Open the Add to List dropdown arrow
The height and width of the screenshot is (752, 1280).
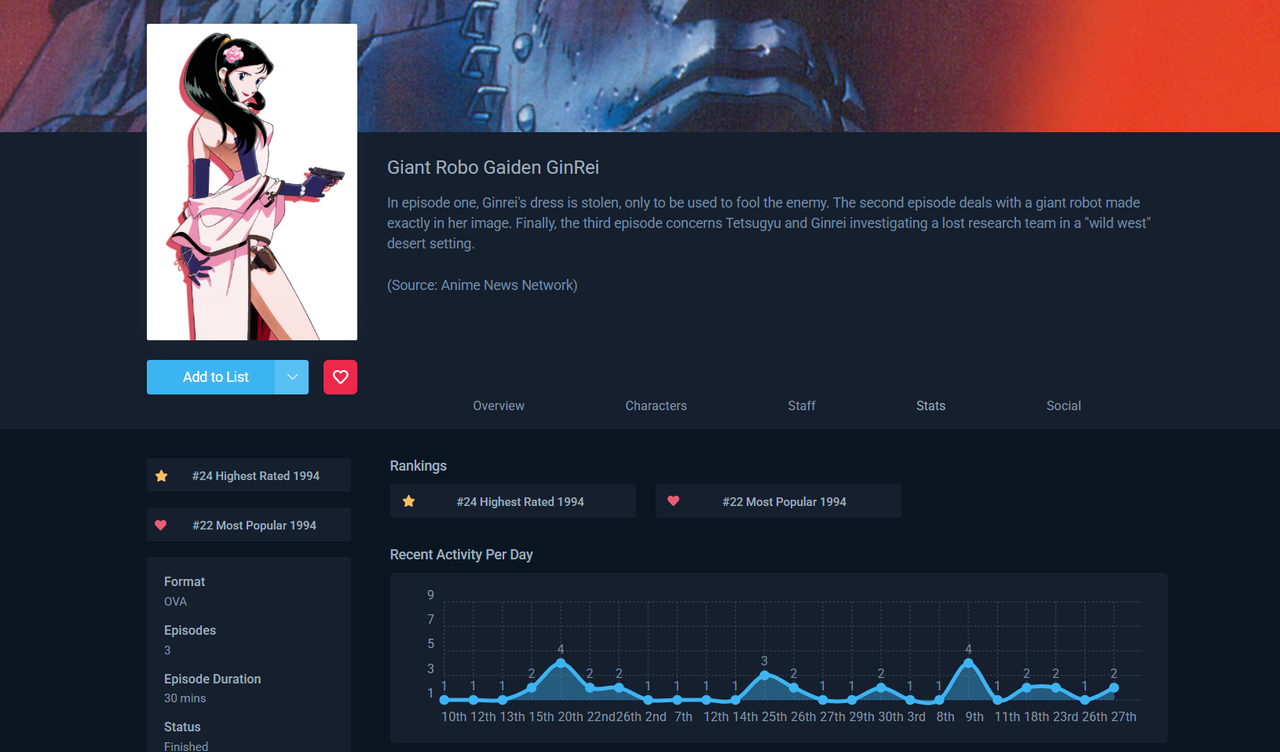coord(292,377)
